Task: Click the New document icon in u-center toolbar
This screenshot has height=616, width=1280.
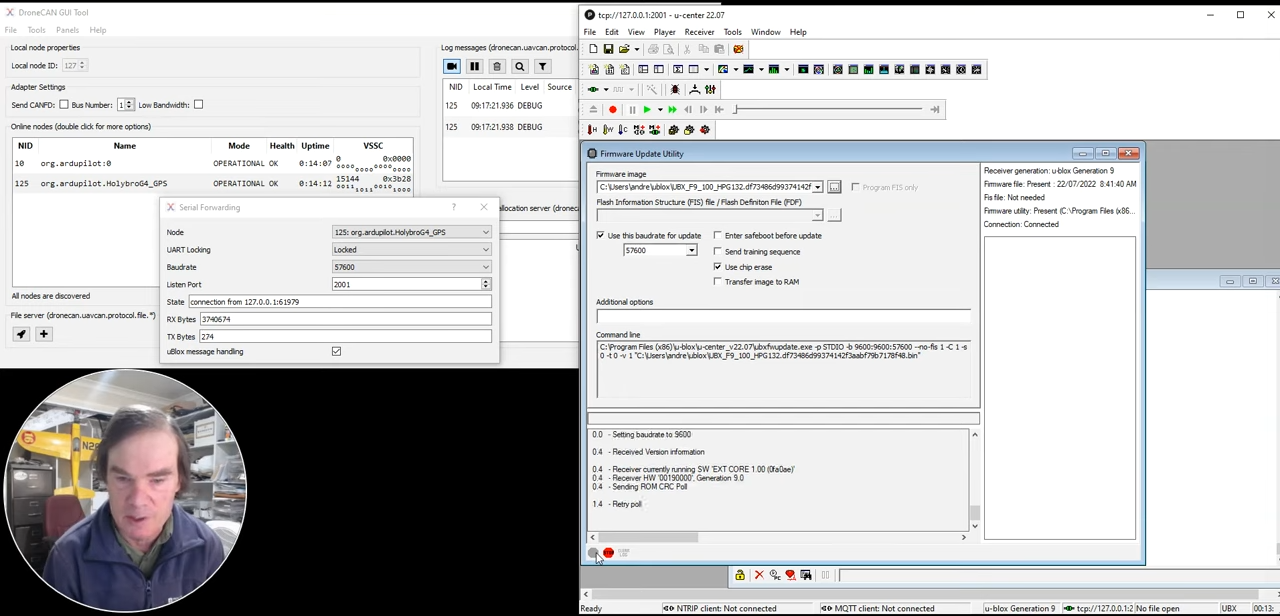Action: tap(593, 49)
